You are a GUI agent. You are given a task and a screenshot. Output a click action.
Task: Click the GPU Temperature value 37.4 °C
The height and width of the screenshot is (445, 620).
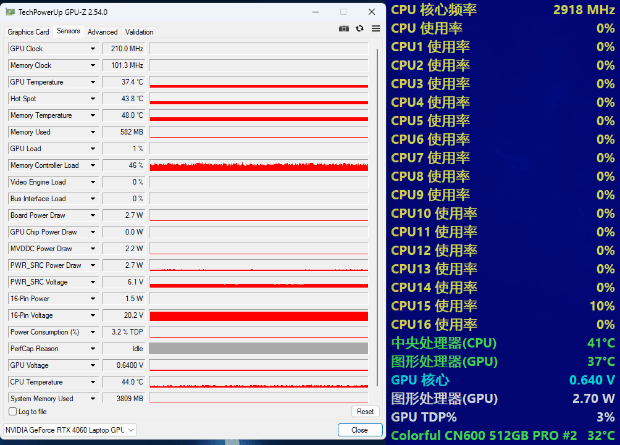124,82
